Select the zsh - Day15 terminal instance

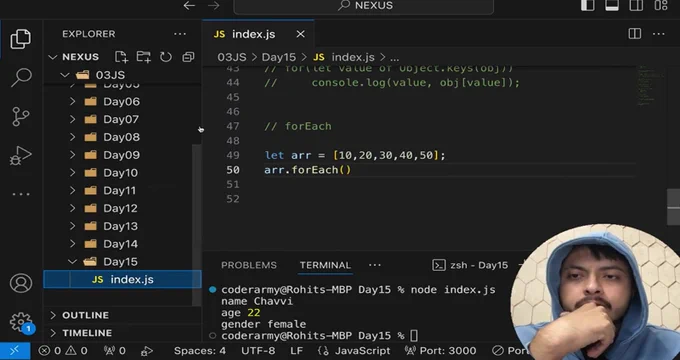coord(470,265)
